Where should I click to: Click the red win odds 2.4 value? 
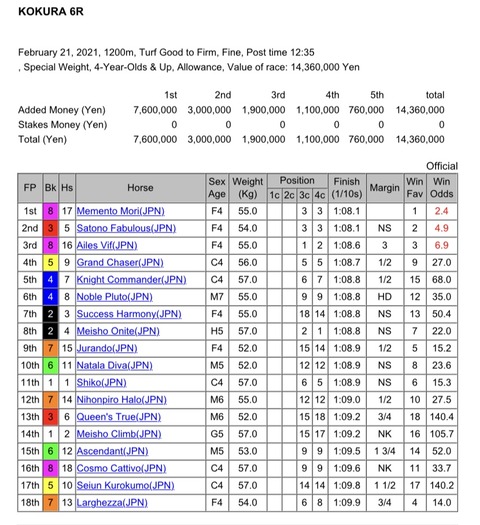(x=442, y=211)
